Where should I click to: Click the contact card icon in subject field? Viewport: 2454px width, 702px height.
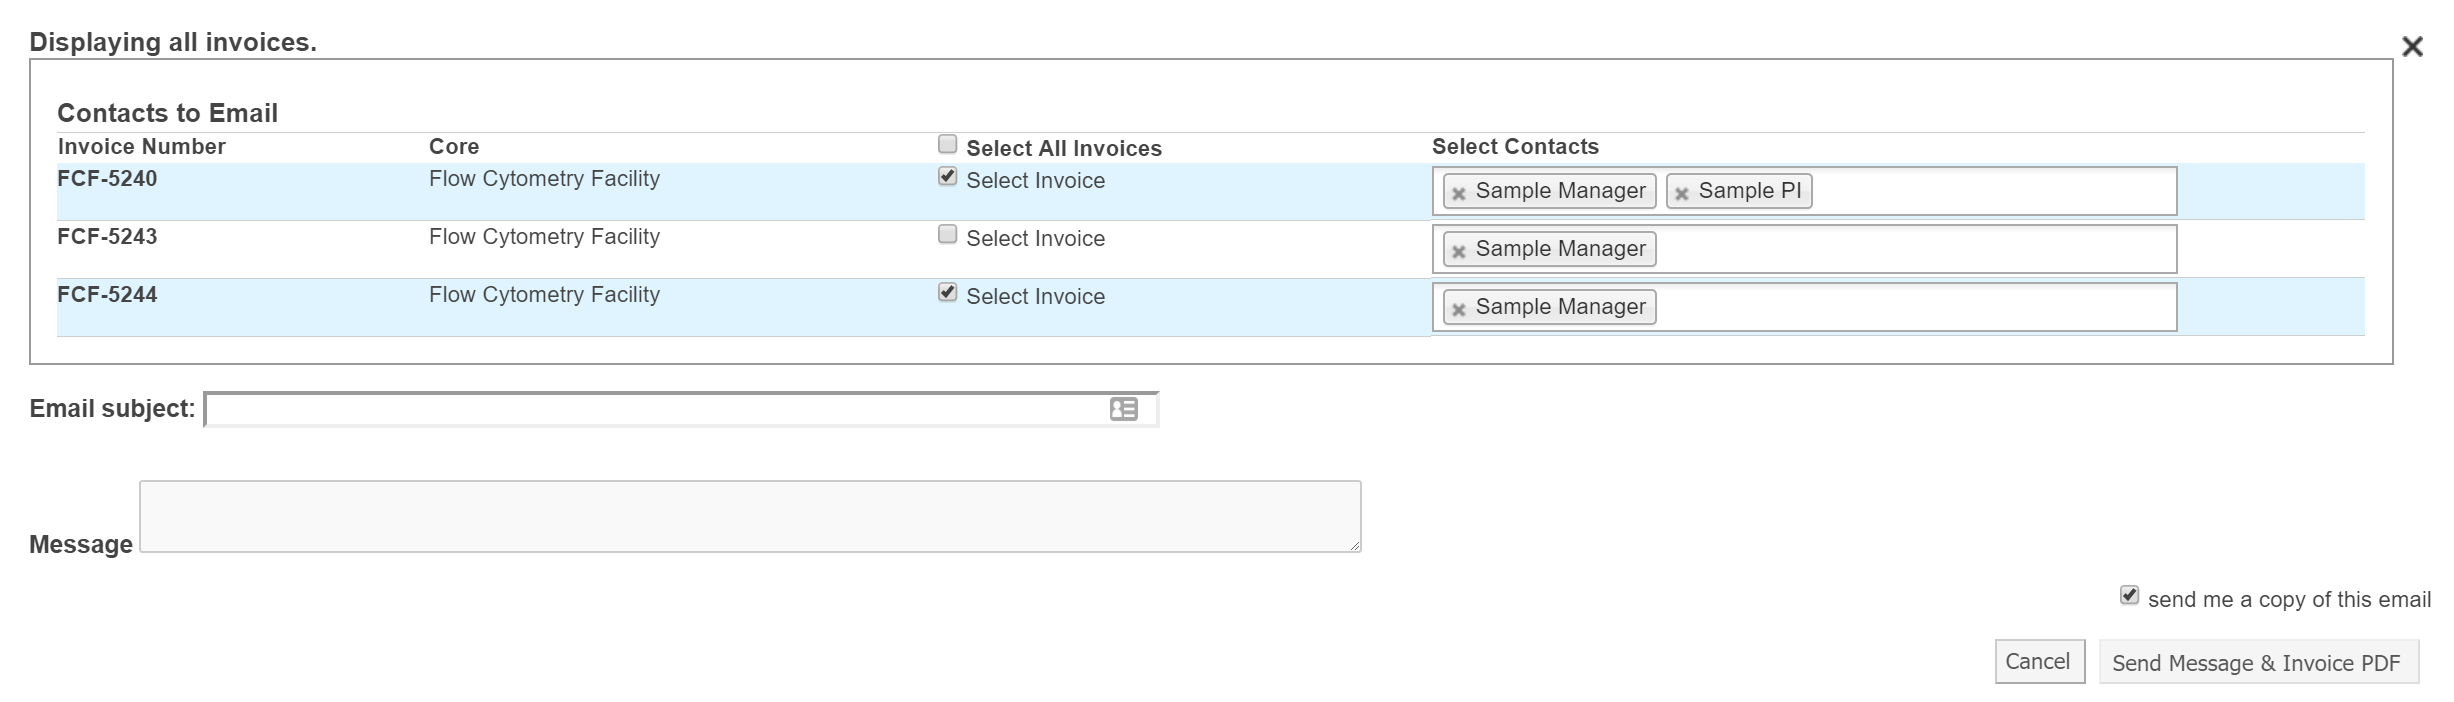pyautogui.click(x=1123, y=409)
